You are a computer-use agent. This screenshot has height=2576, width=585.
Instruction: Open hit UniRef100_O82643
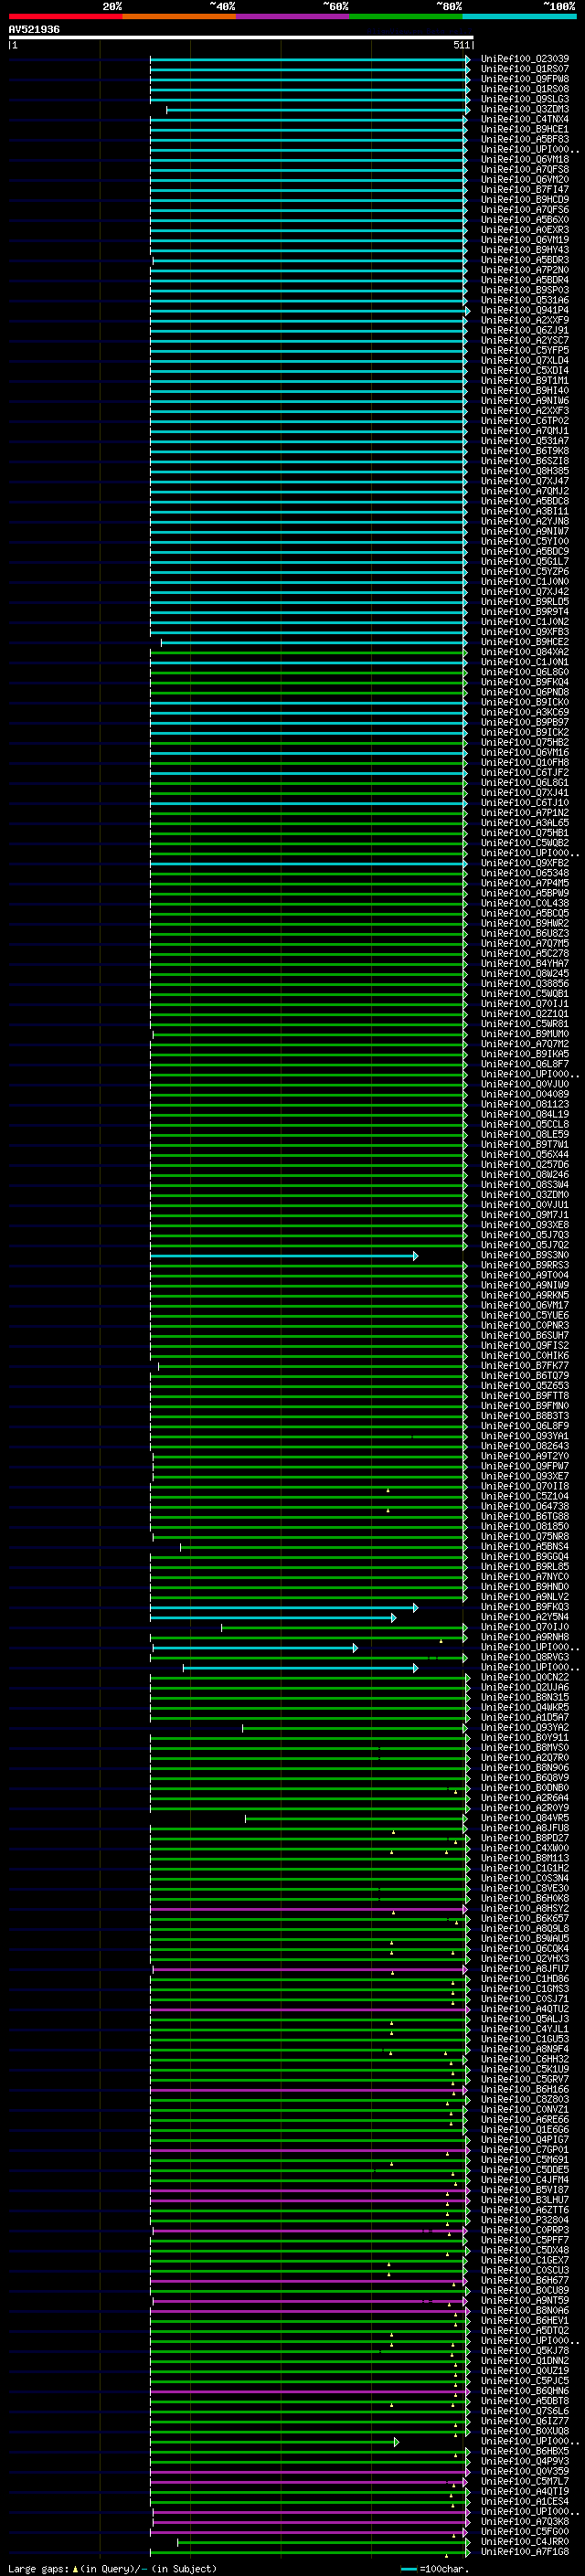[525, 1446]
